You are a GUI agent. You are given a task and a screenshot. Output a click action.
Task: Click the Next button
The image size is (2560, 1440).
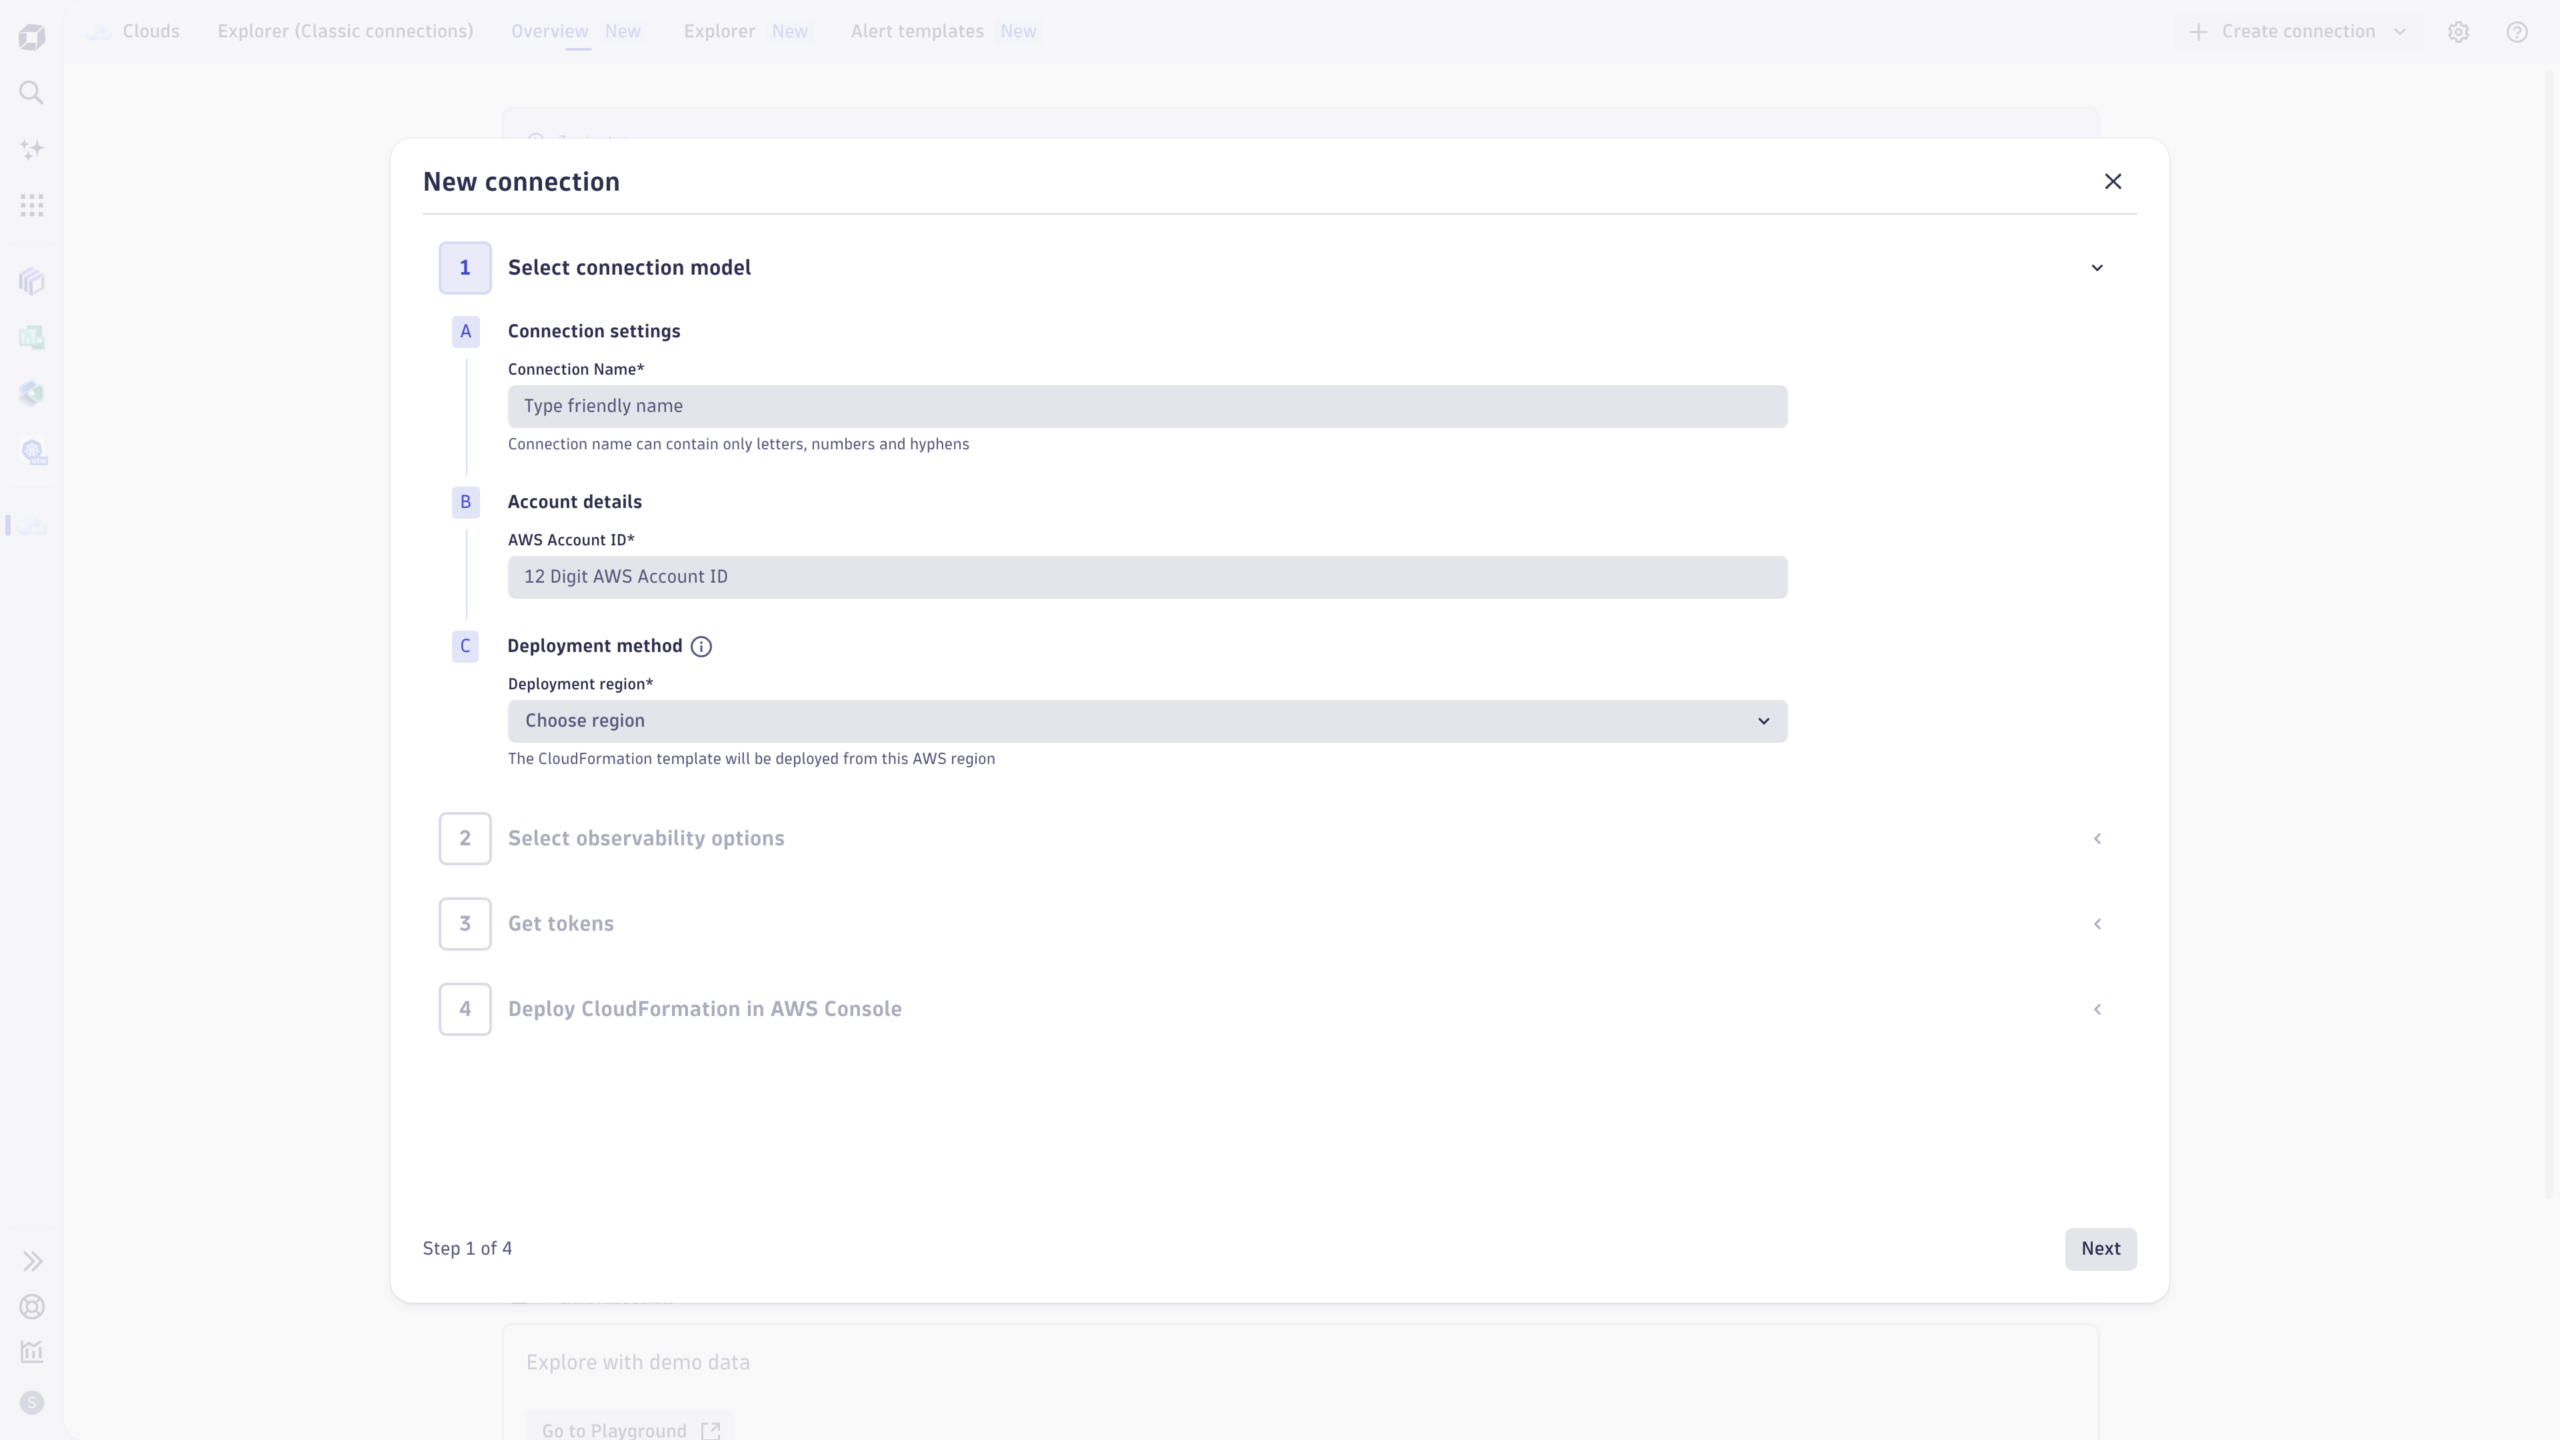(x=2100, y=1249)
